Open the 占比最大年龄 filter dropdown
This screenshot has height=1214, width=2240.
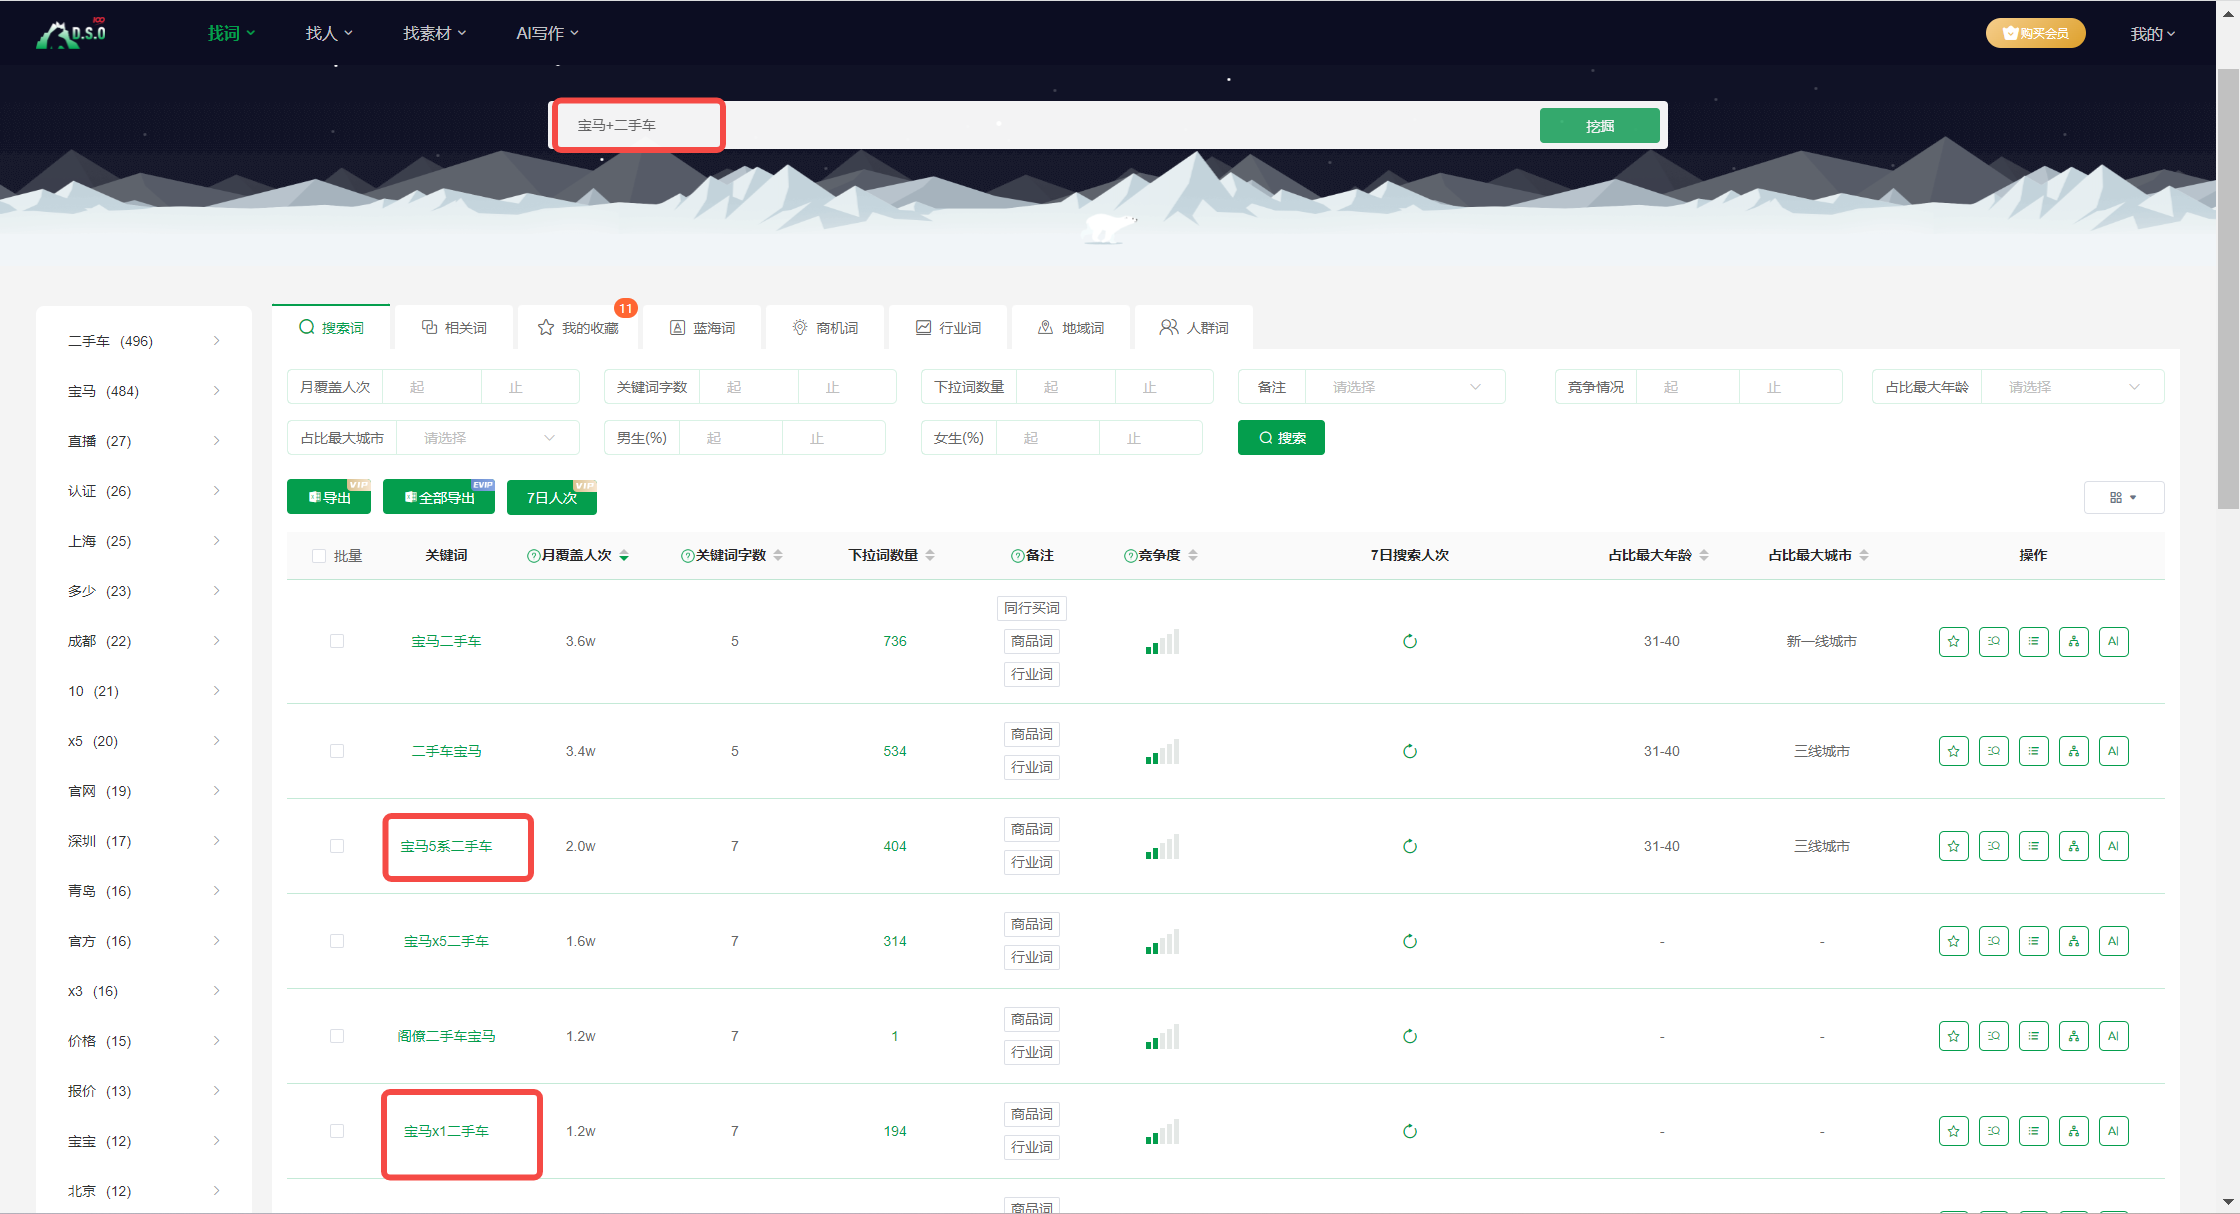[x=2072, y=387]
